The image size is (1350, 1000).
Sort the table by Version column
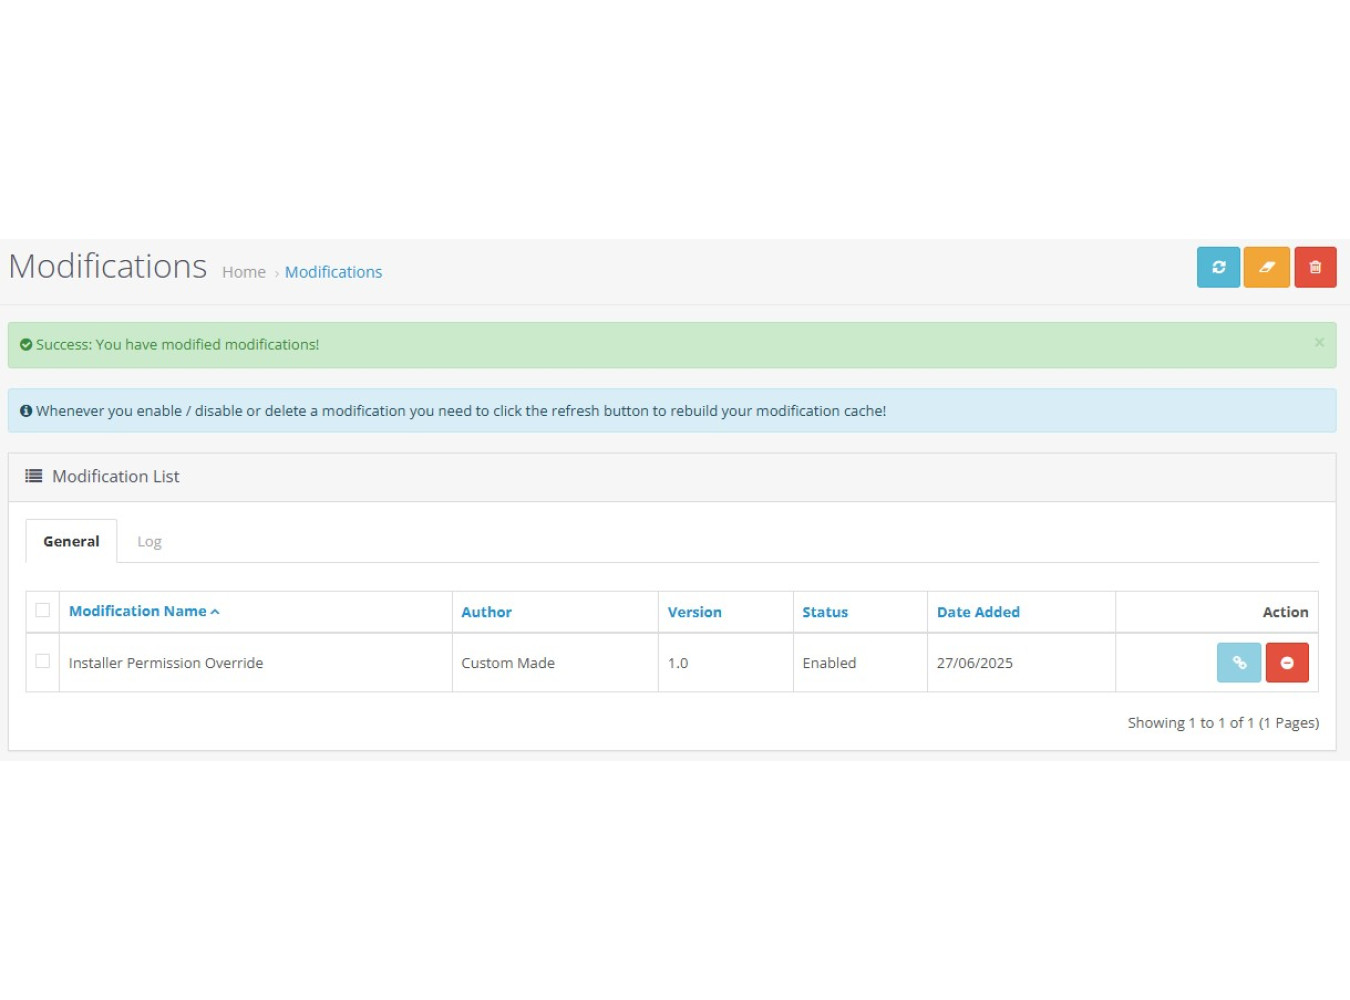point(694,612)
